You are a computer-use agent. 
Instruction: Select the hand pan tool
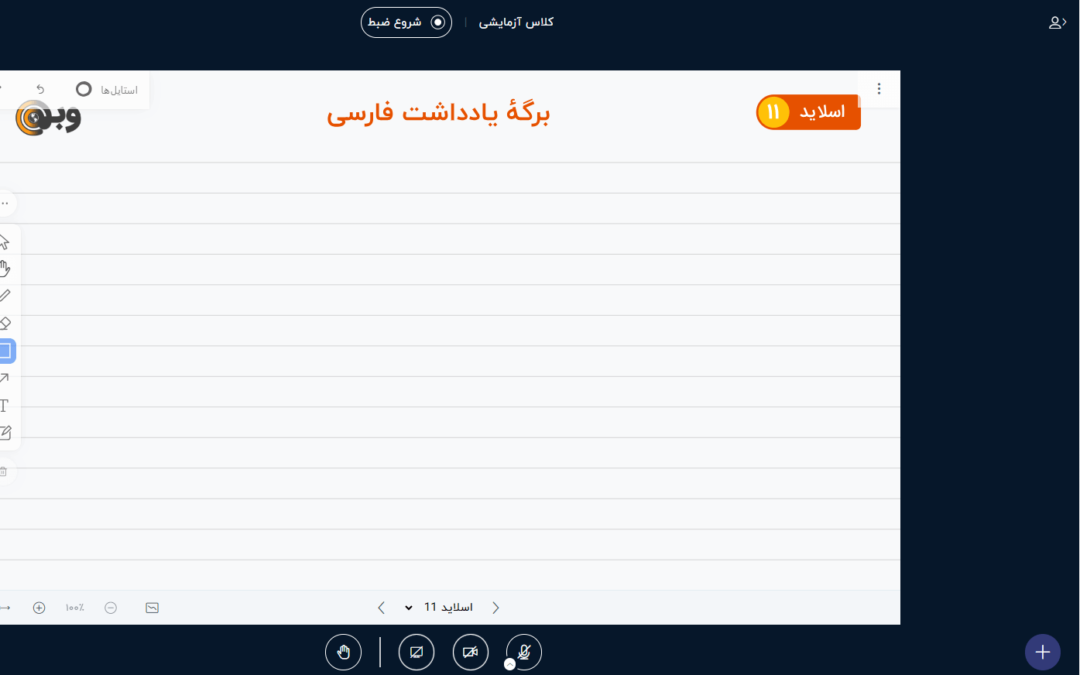point(5,268)
